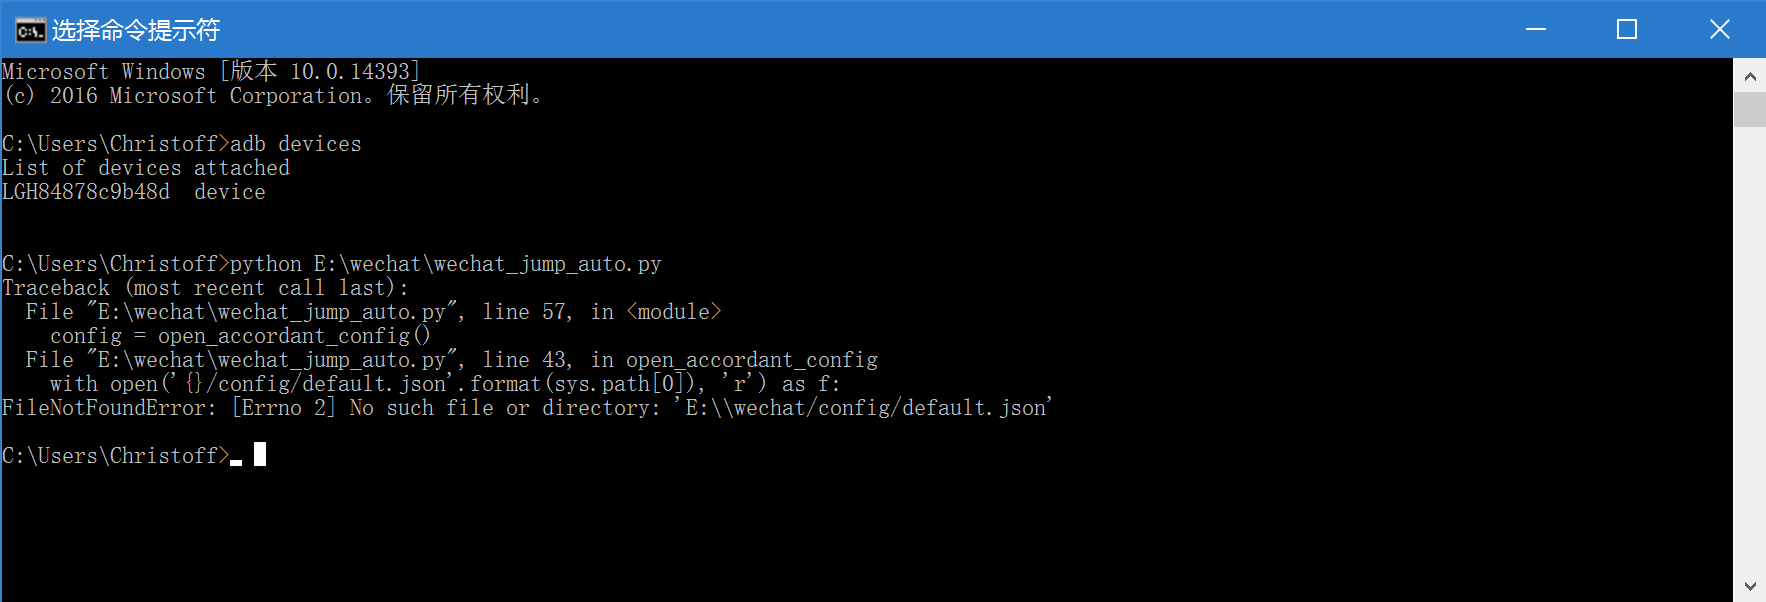The height and width of the screenshot is (602, 1766).
Task: Open the Command Prompt system menu icon
Action: 30,29
